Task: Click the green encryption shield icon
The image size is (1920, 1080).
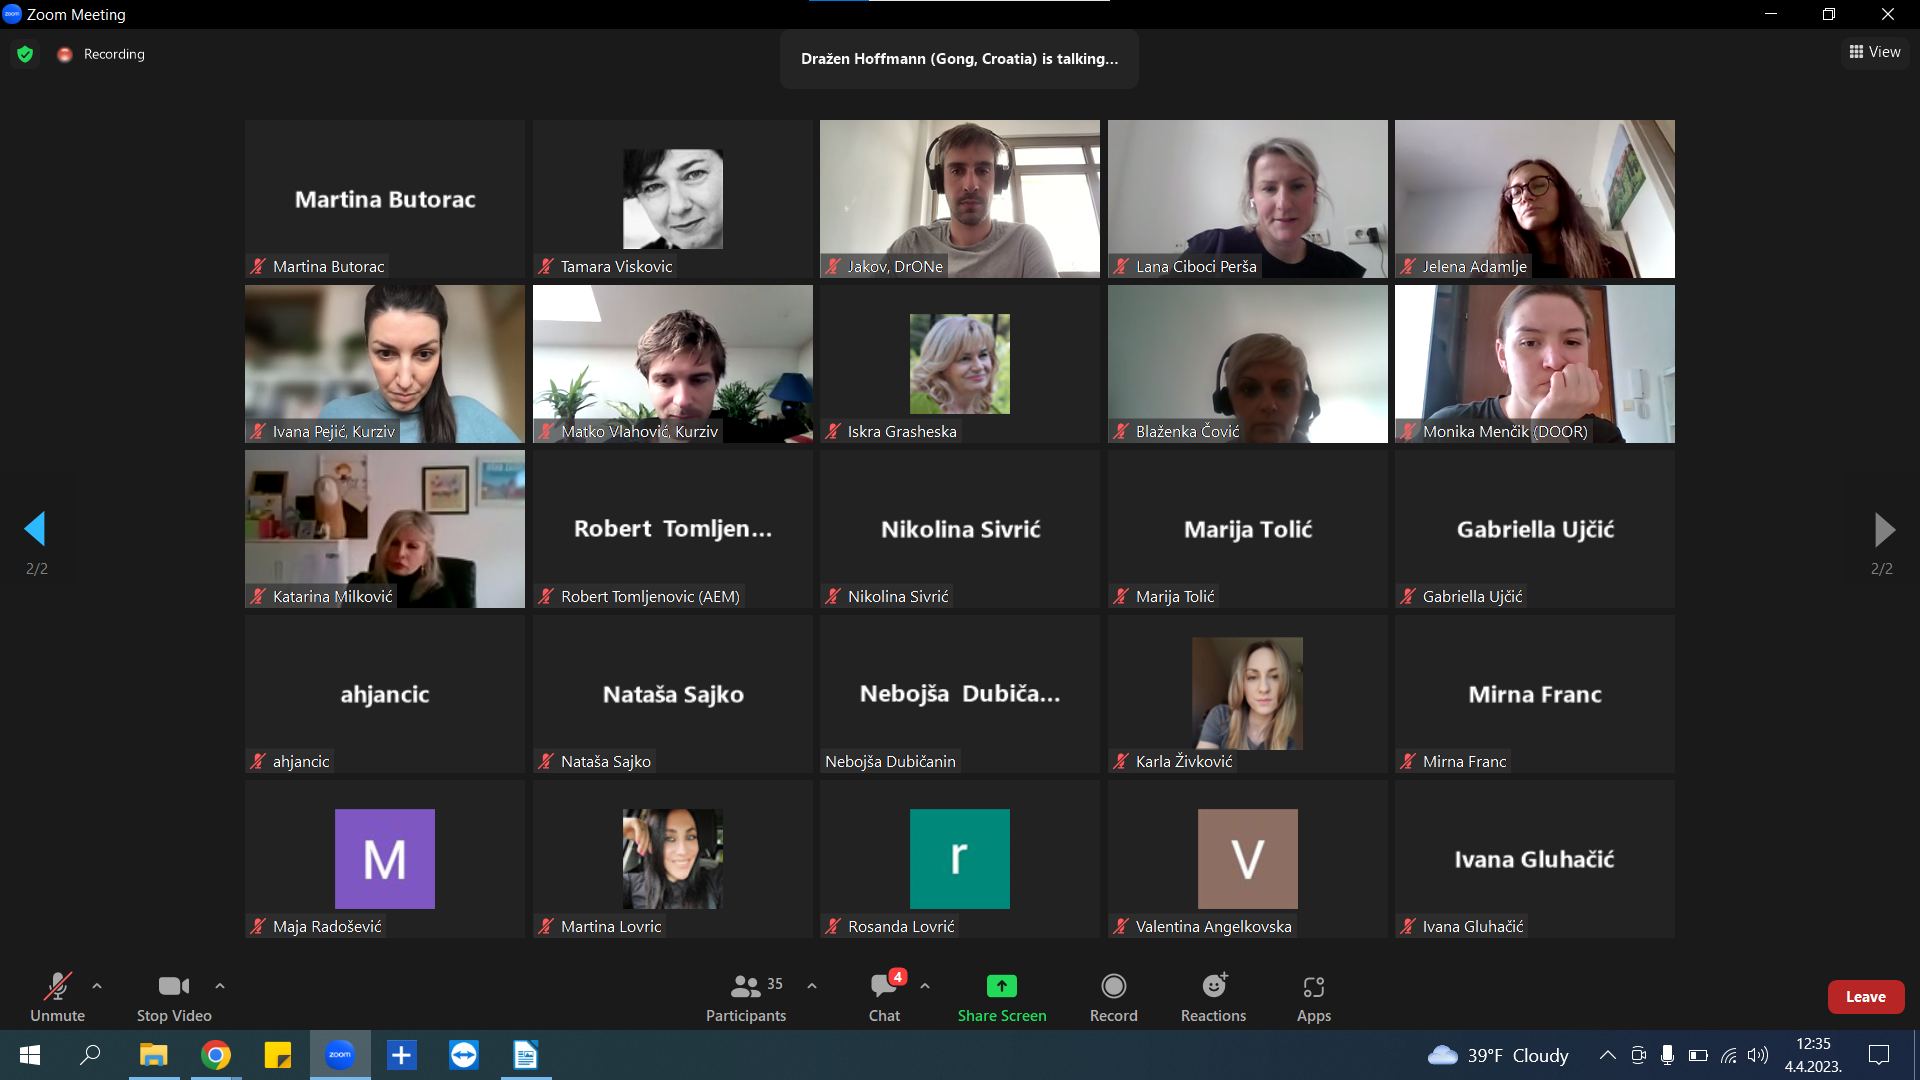Action: tap(25, 54)
